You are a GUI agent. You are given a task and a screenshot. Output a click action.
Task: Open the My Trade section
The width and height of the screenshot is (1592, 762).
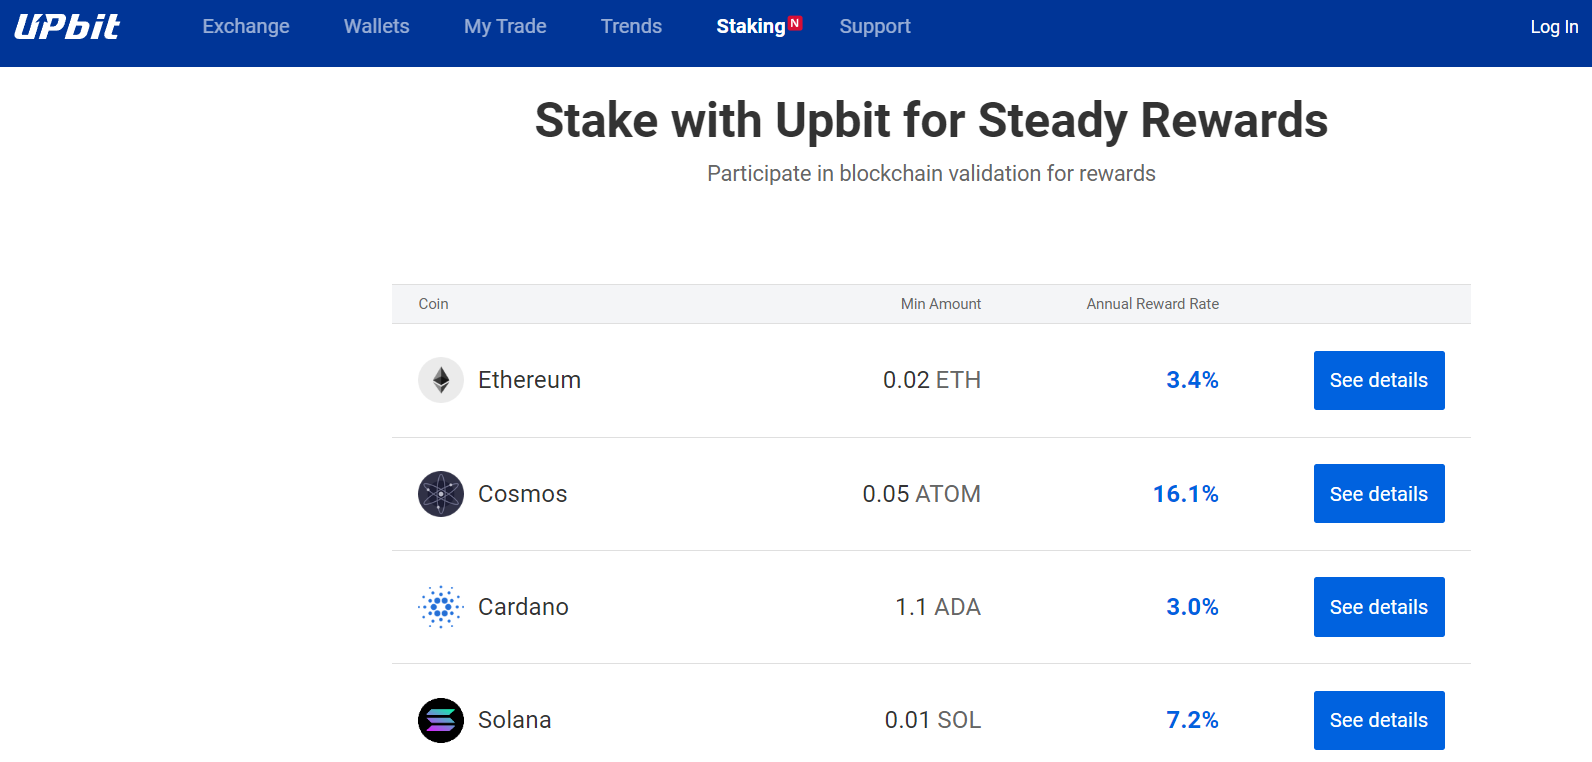tap(505, 26)
